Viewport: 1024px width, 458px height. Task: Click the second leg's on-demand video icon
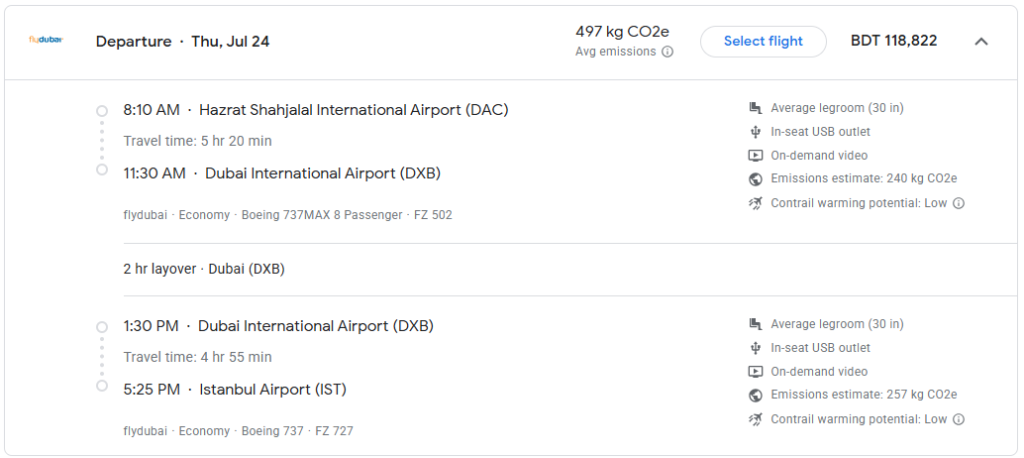[756, 372]
